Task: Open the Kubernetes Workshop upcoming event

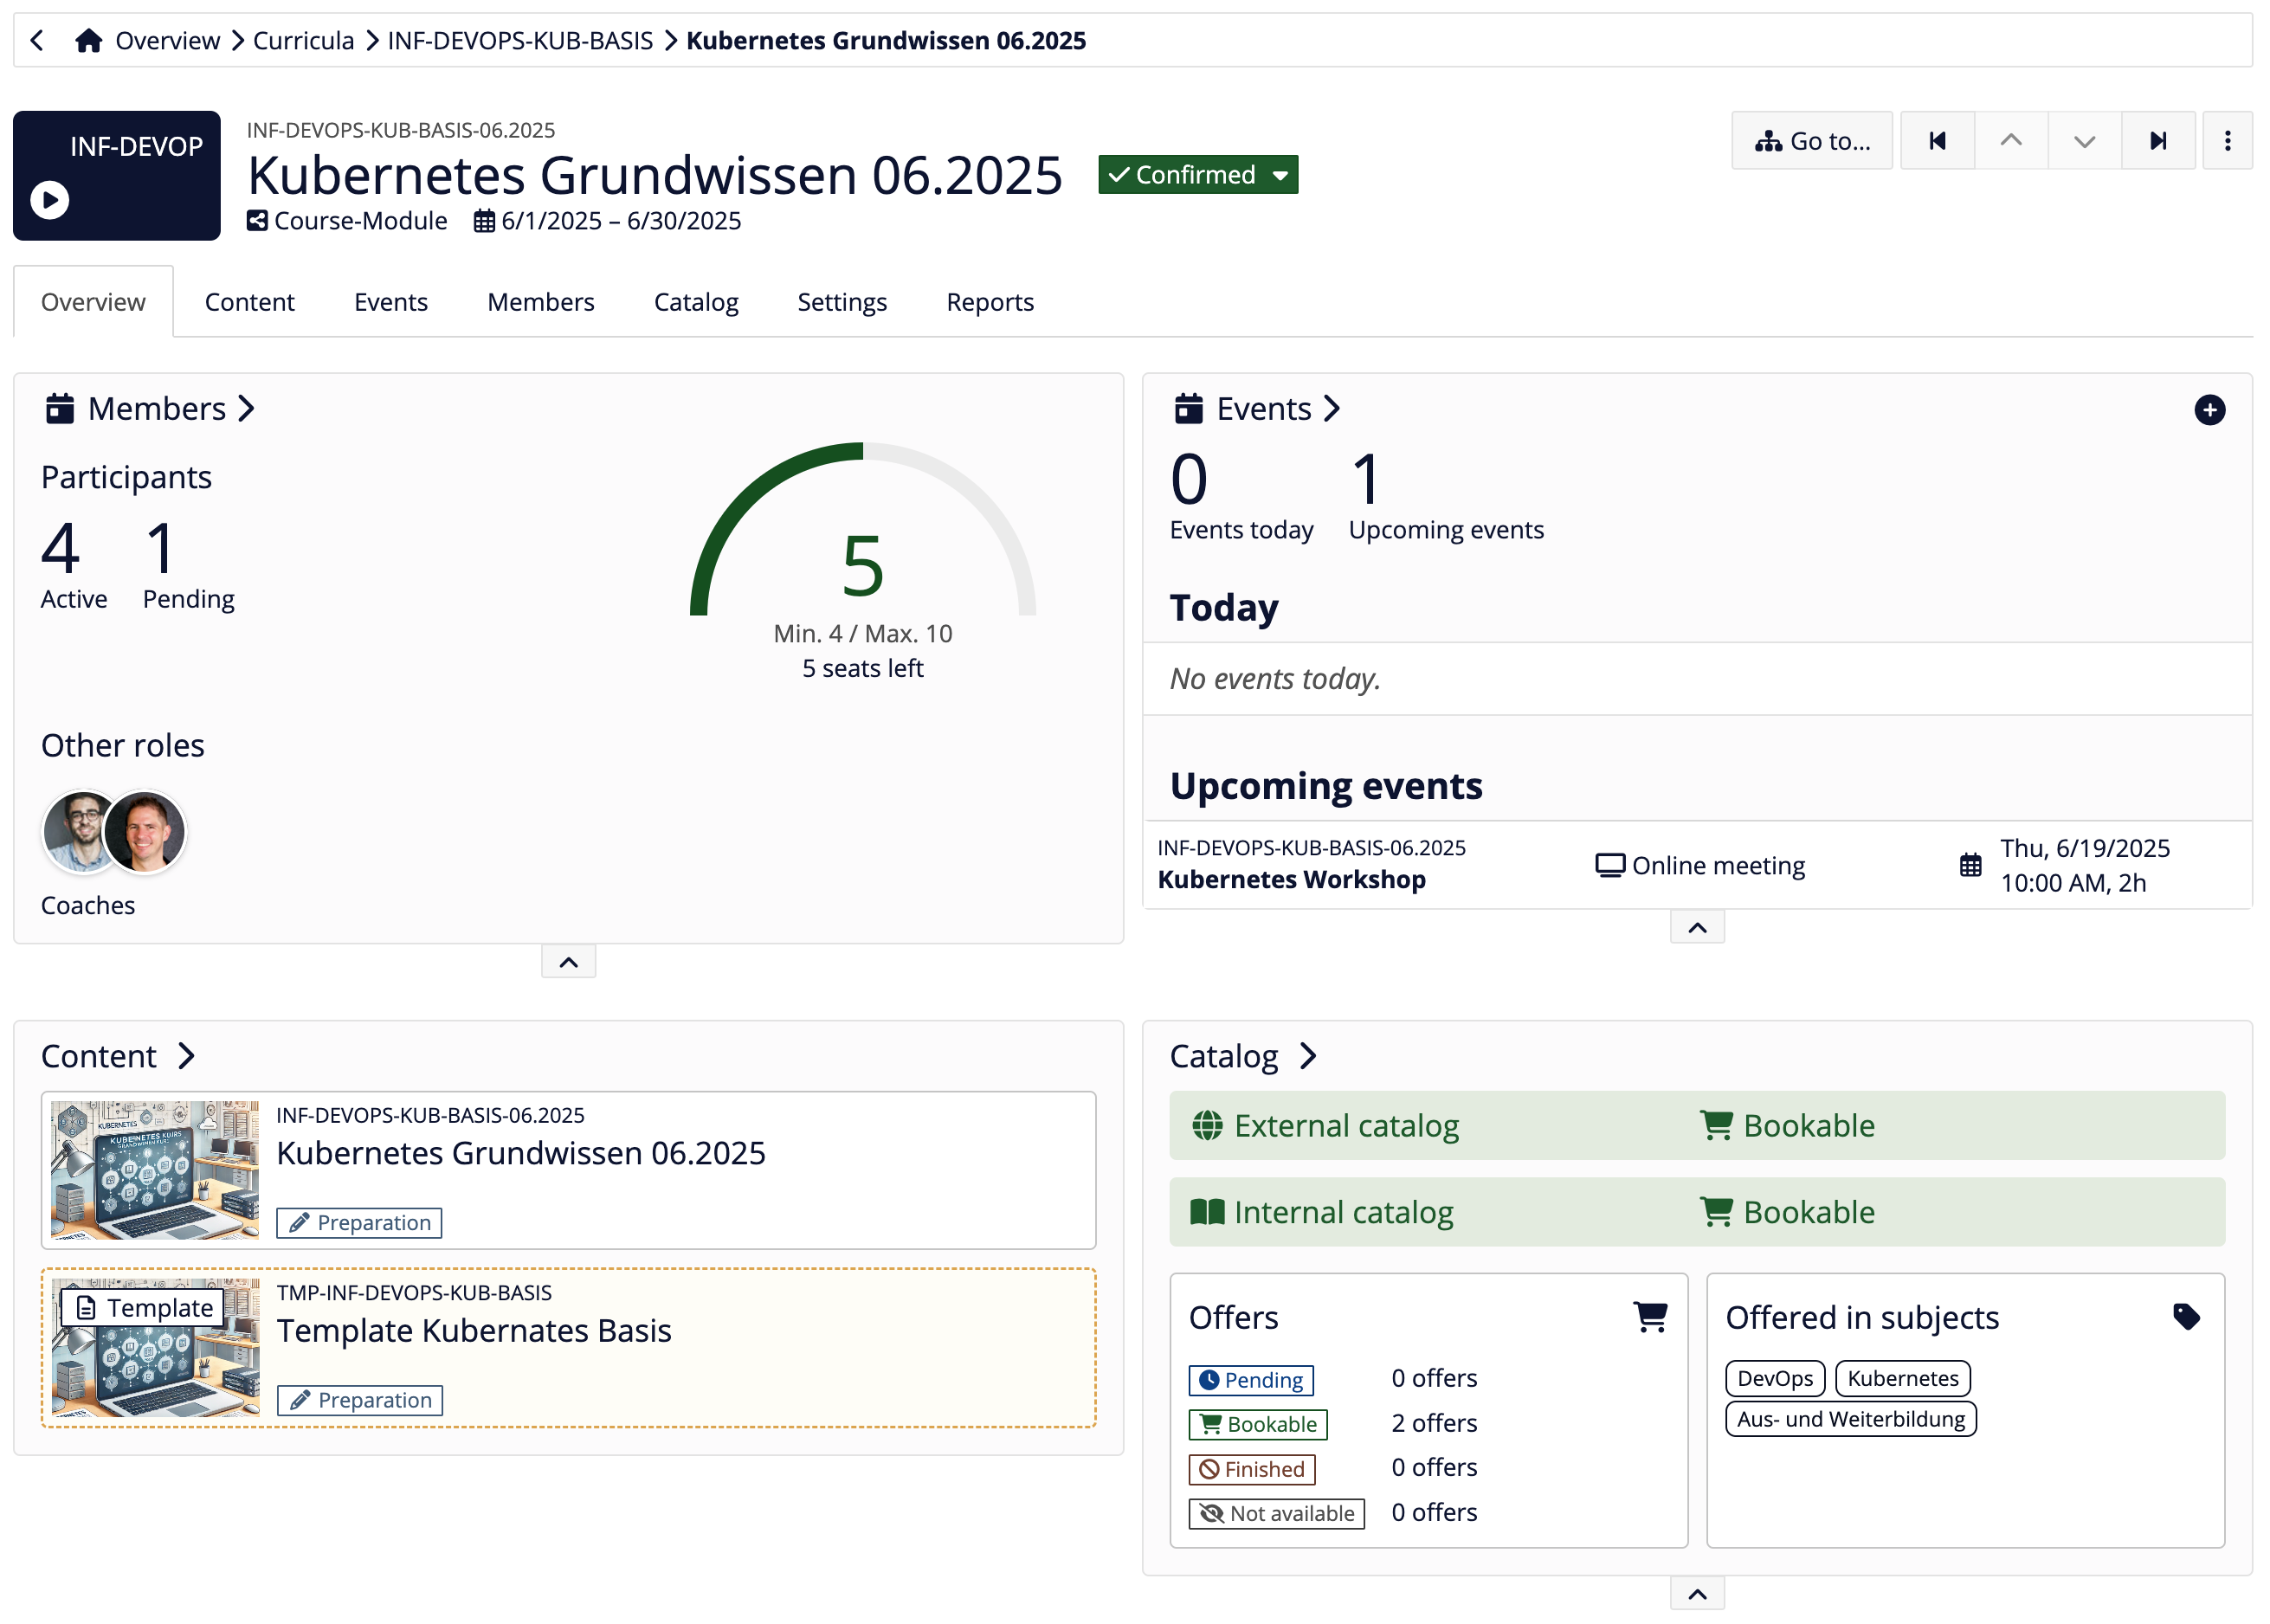Action: 1291,879
